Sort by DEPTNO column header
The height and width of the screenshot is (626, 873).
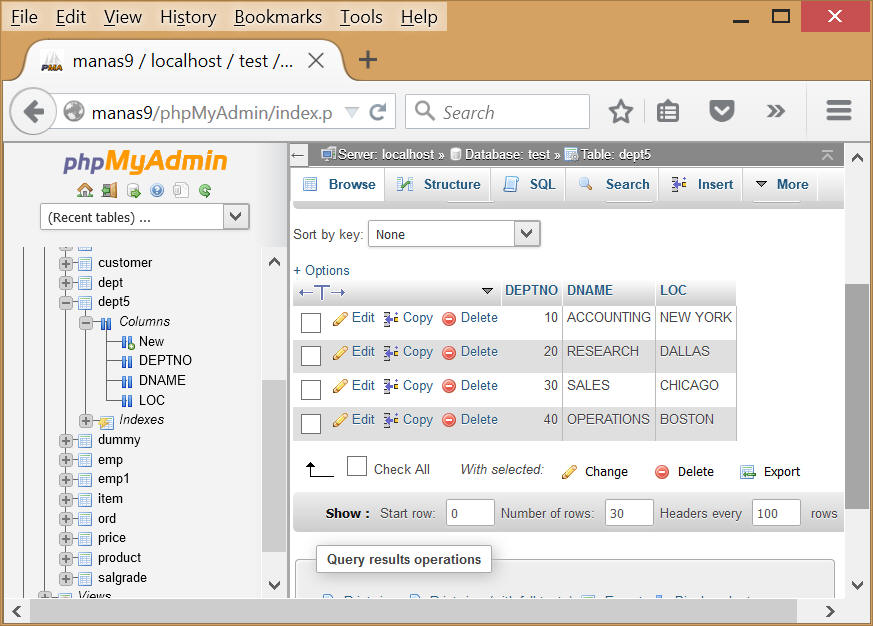(531, 291)
